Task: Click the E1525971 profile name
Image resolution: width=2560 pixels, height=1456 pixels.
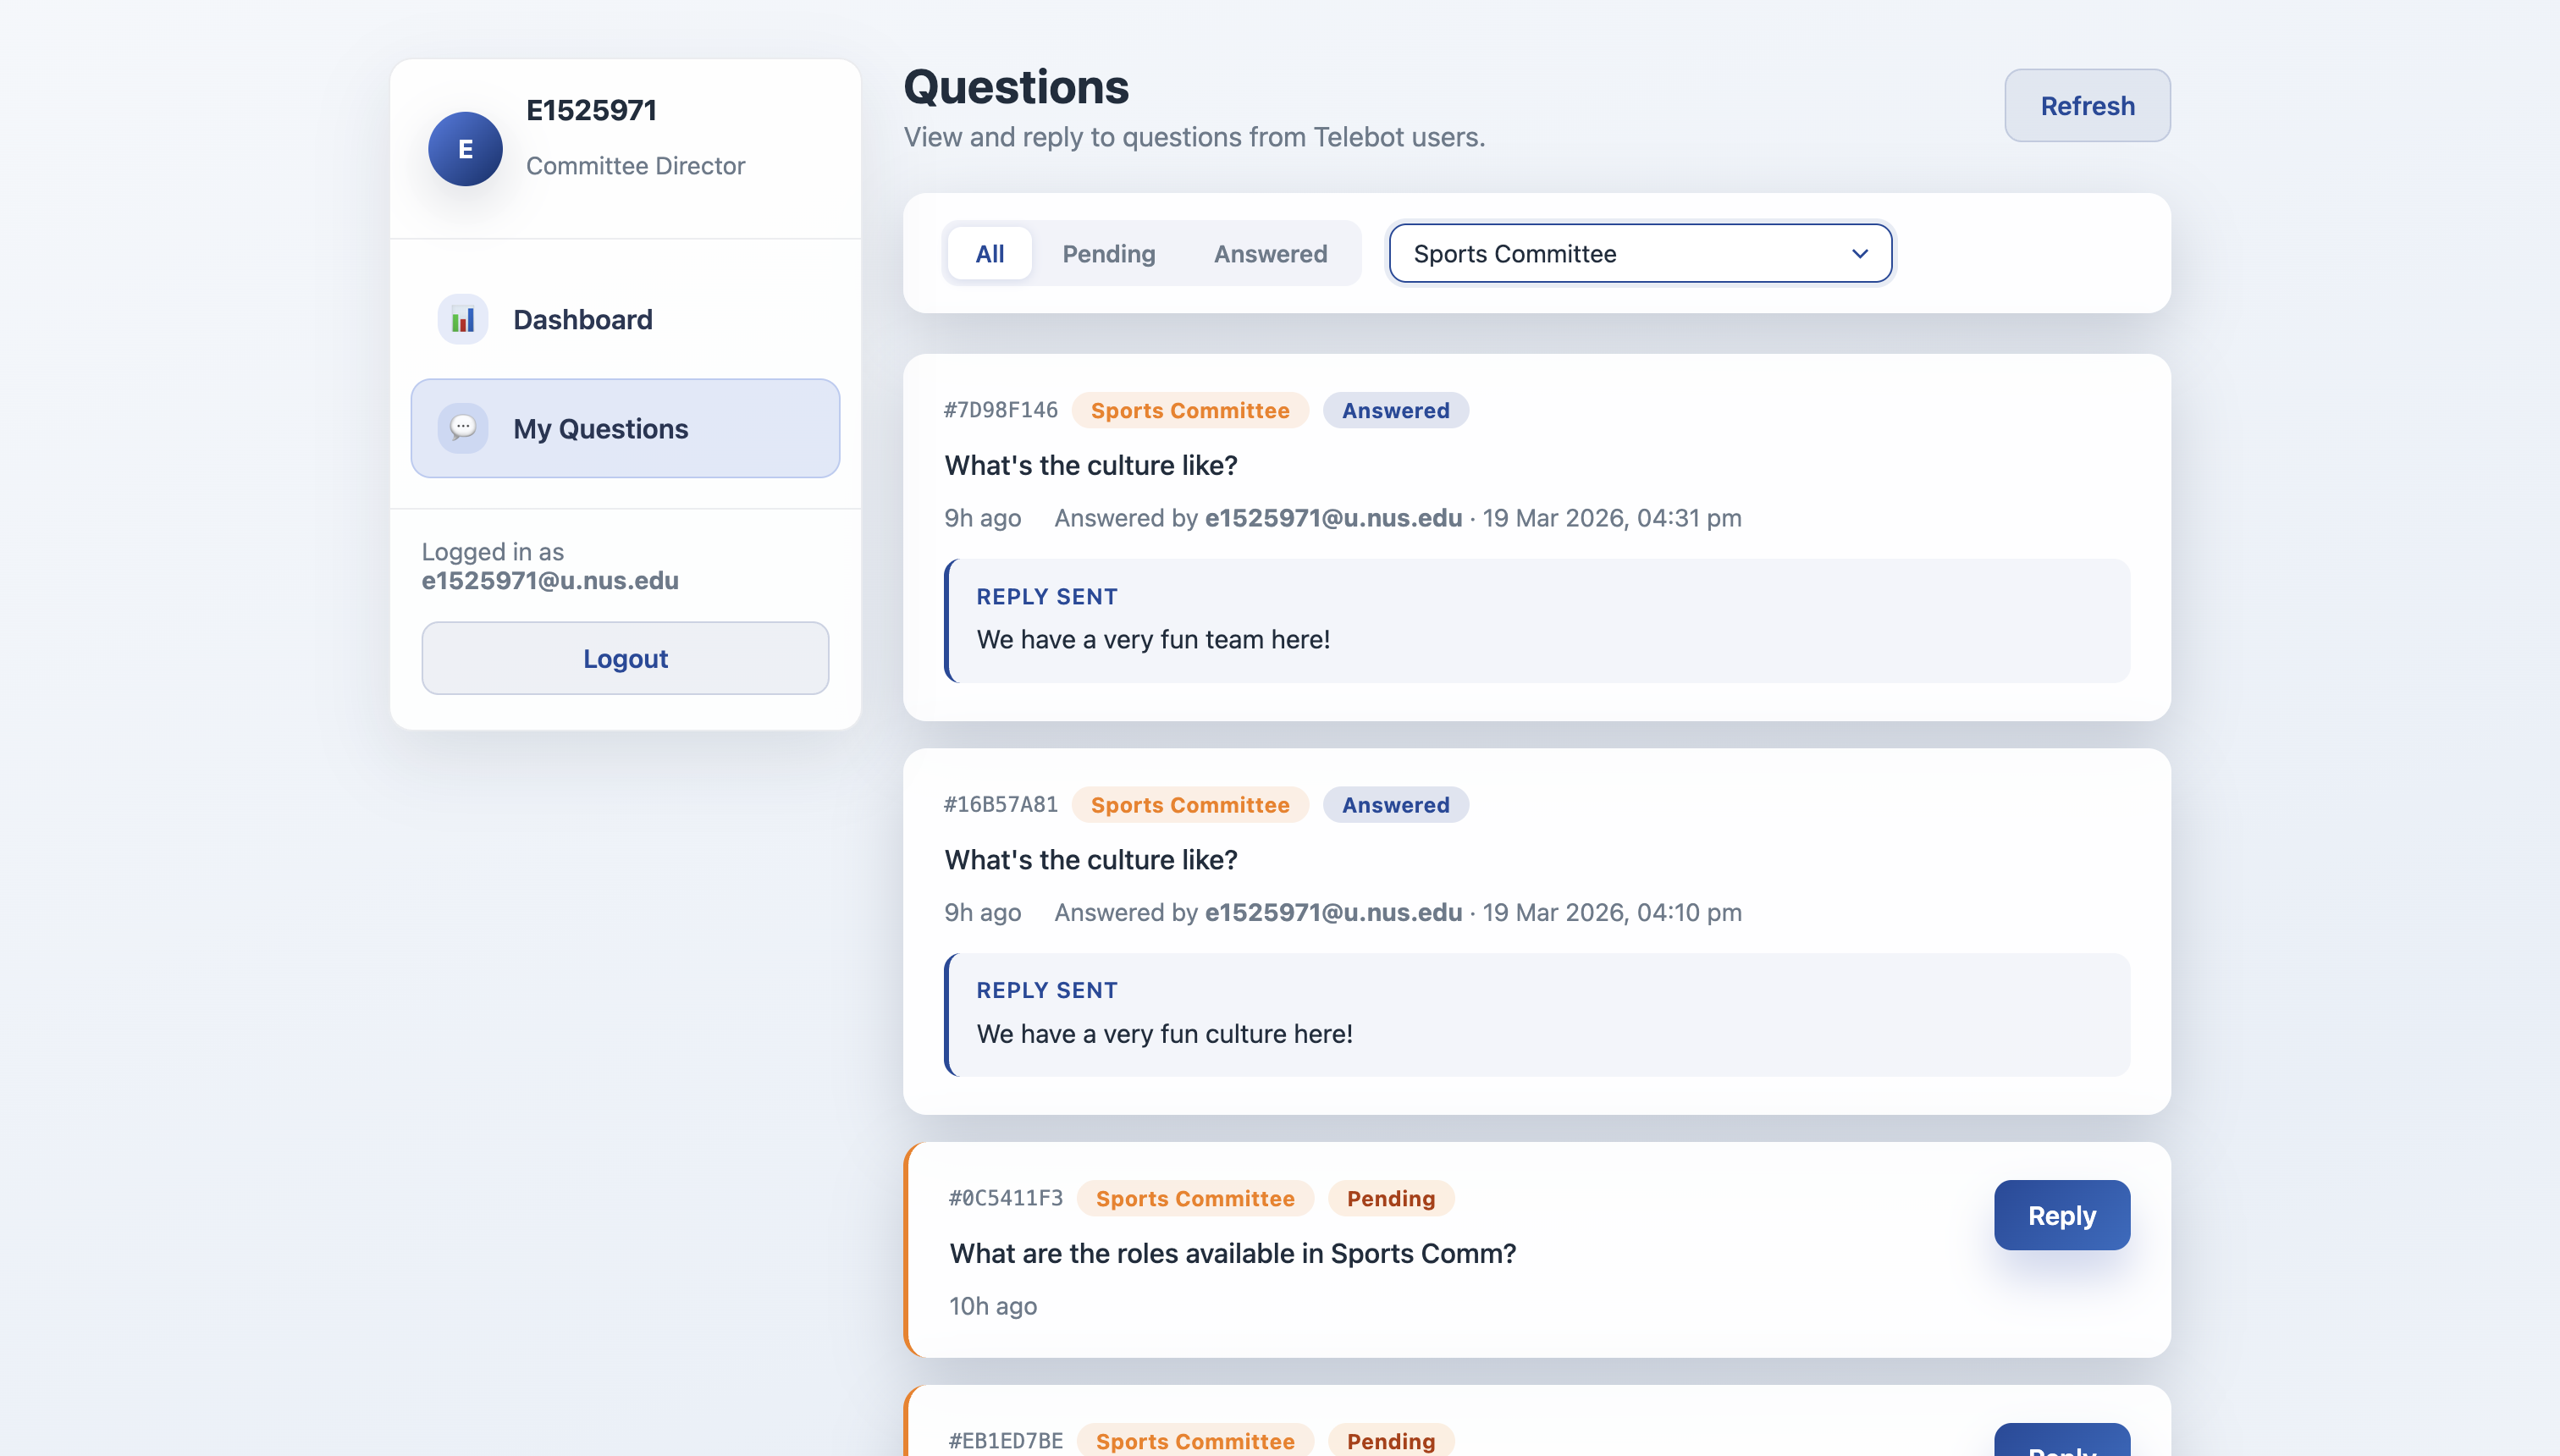Action: [x=591, y=110]
